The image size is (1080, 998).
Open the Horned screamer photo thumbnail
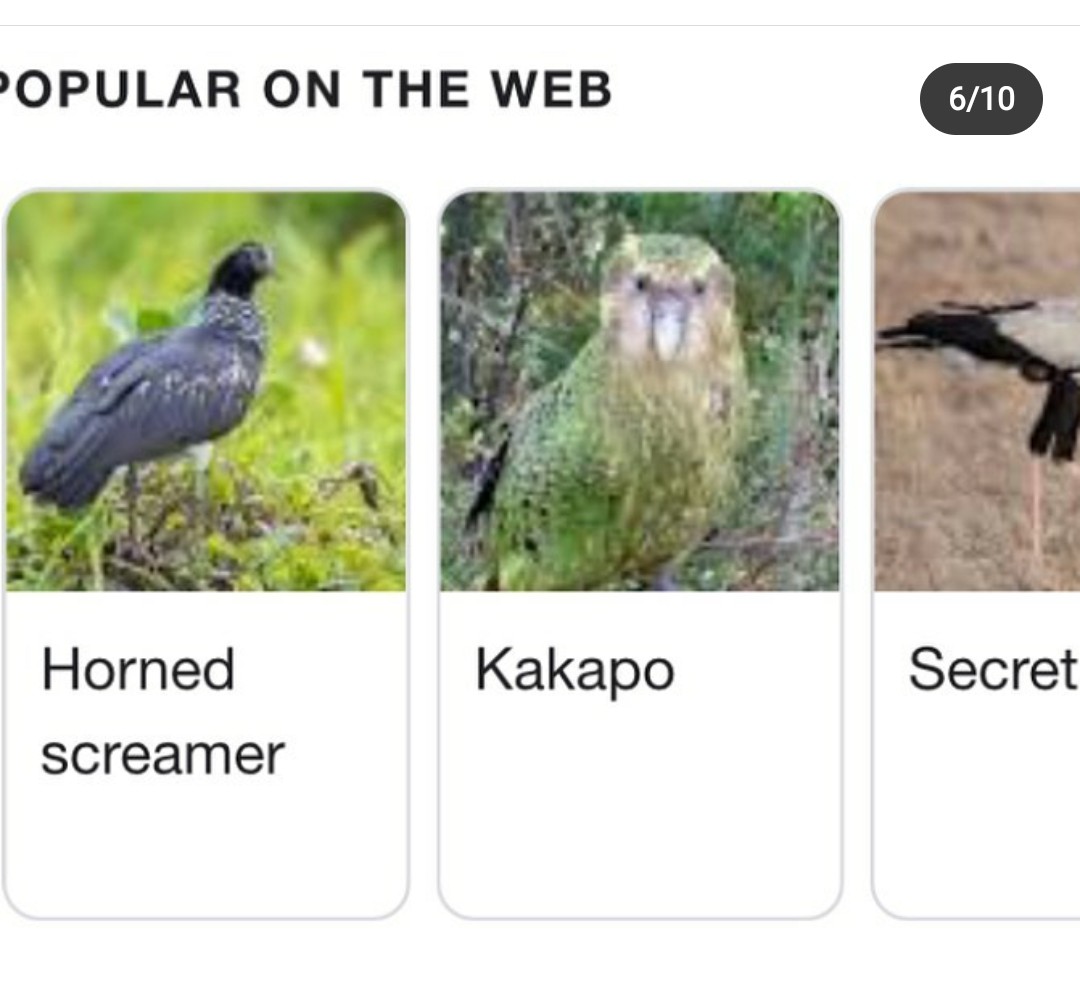tap(206, 391)
